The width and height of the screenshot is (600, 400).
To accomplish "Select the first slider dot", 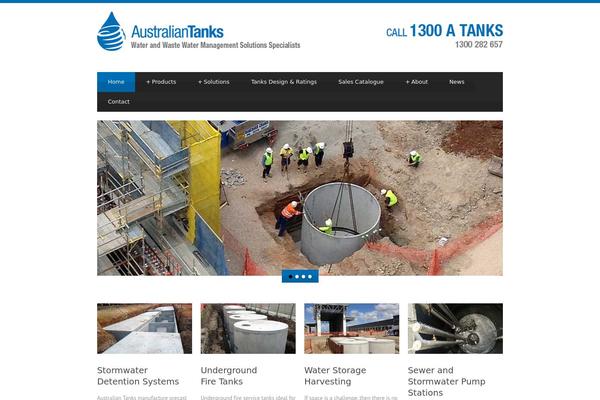I will pos(290,276).
